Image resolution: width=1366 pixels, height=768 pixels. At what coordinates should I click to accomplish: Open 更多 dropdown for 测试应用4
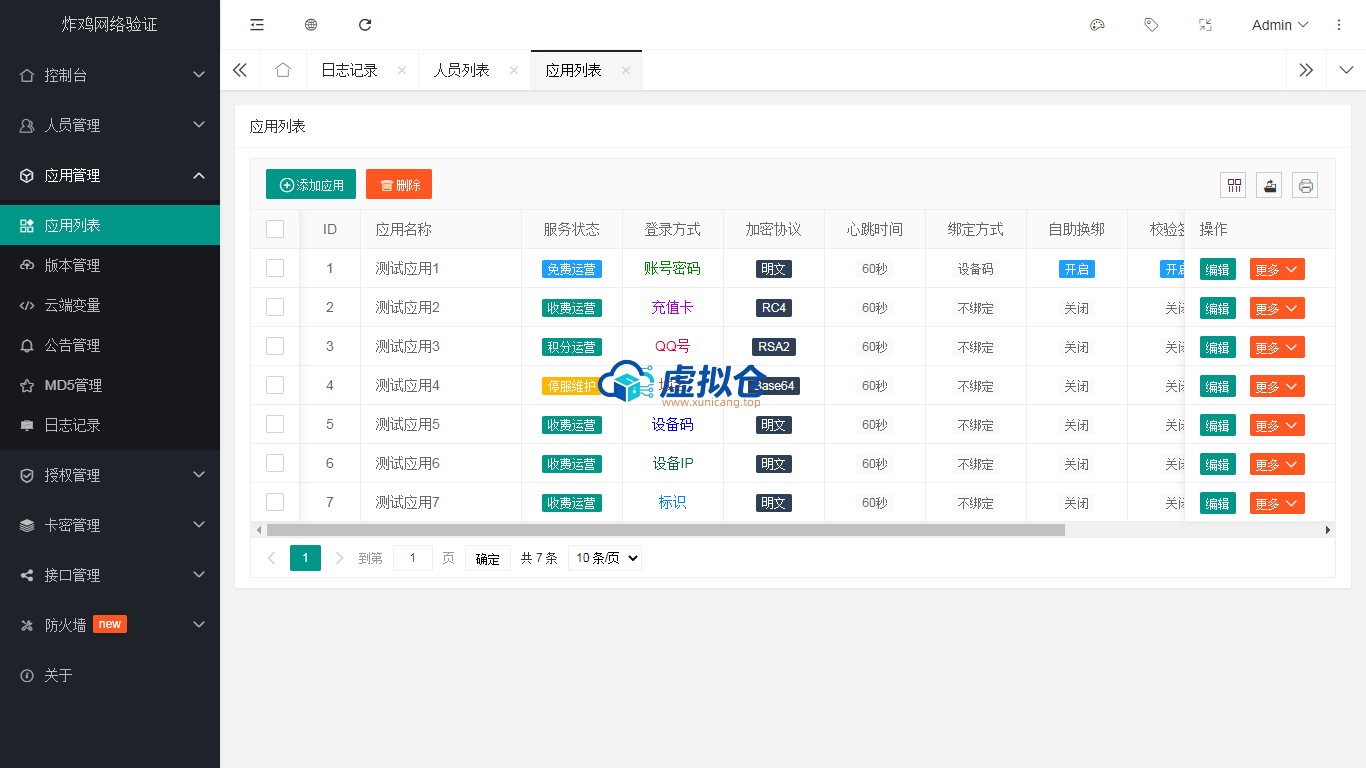pos(1277,386)
